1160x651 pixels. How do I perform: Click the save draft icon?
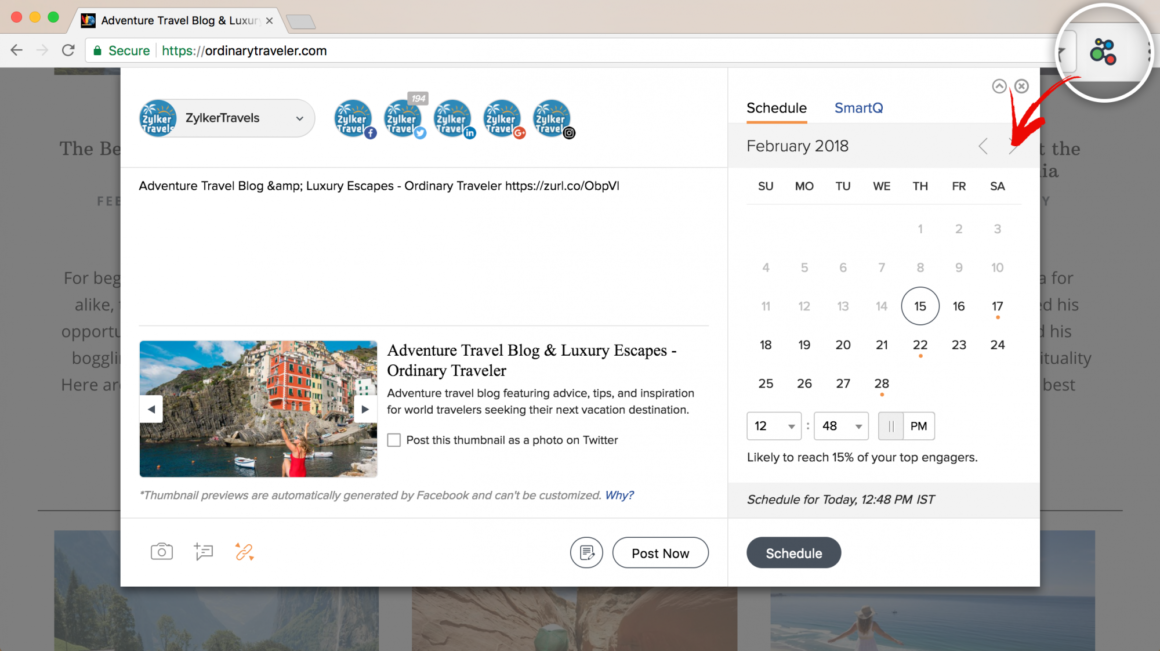[x=586, y=553]
